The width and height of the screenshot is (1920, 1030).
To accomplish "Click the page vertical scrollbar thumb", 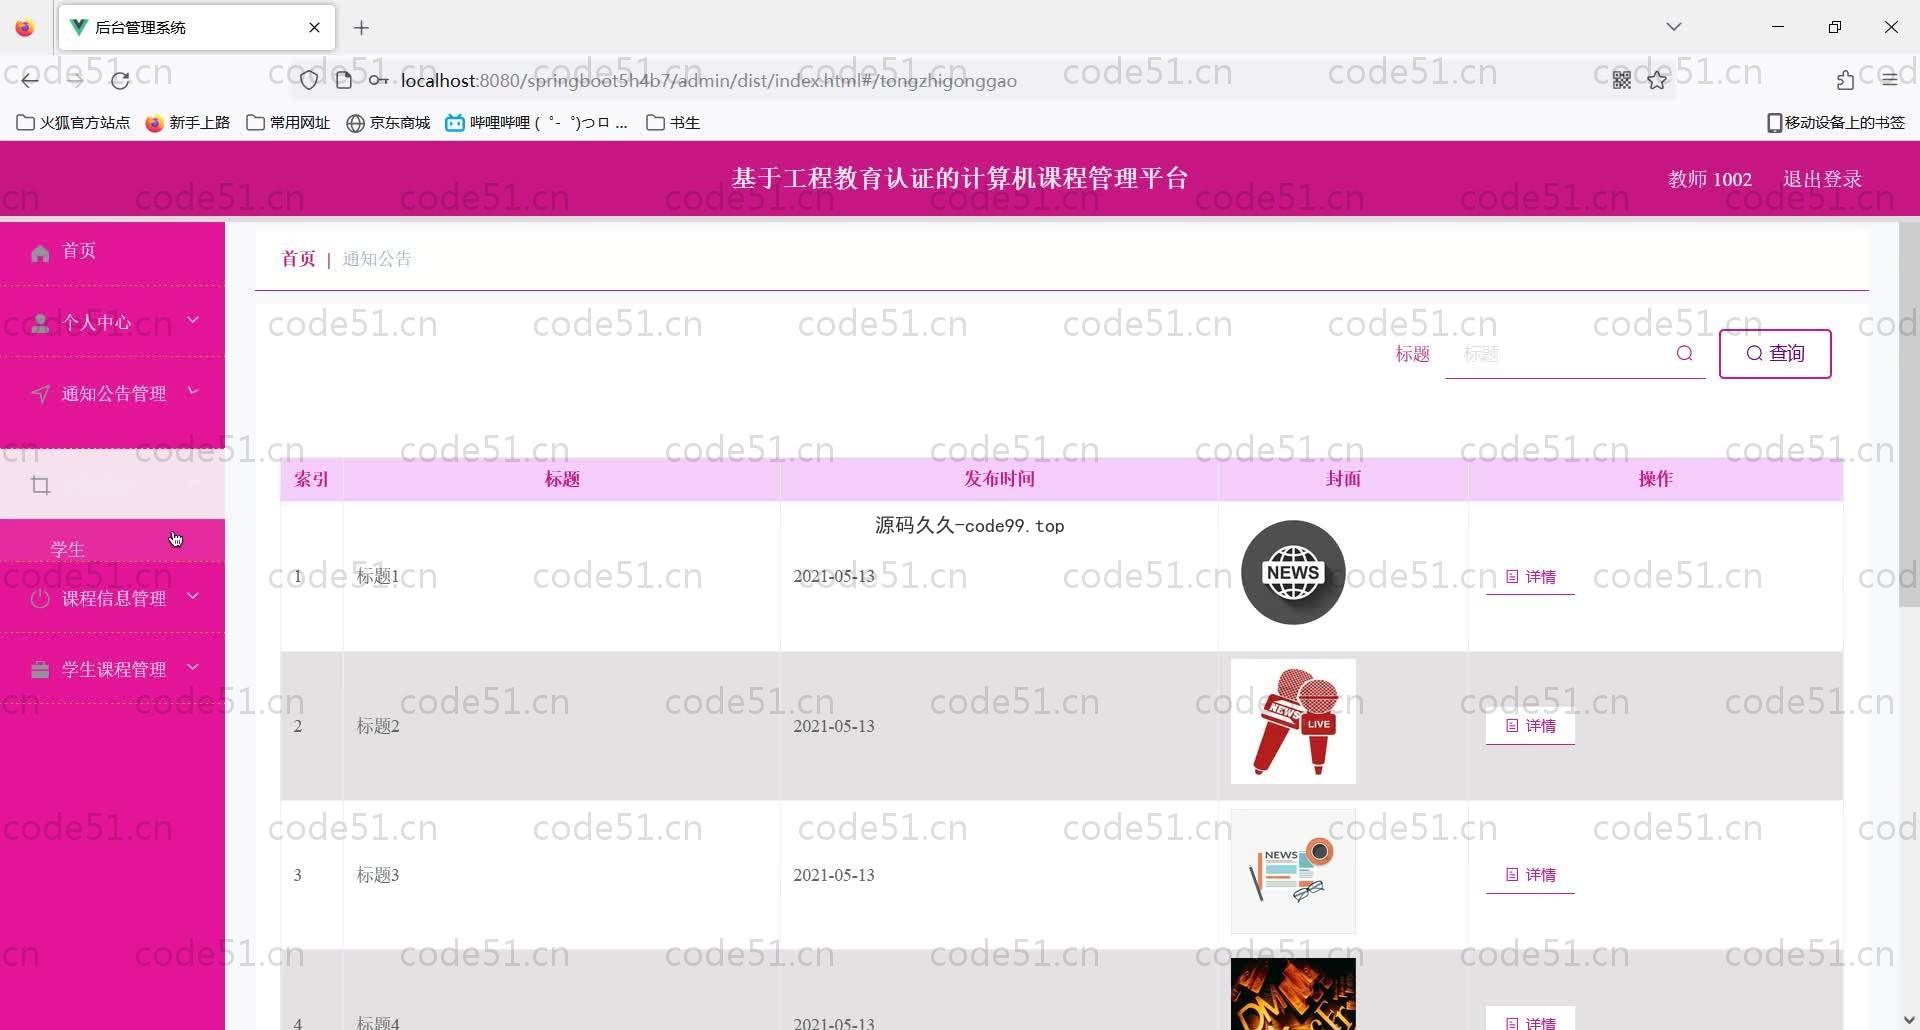I will point(1909,414).
